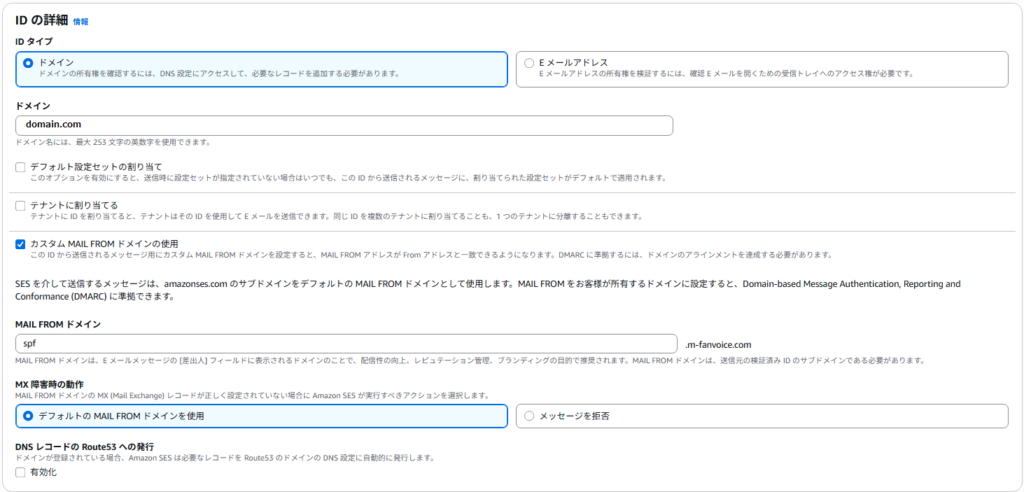Click the 情報 link beside ID の詳細

[81, 21]
